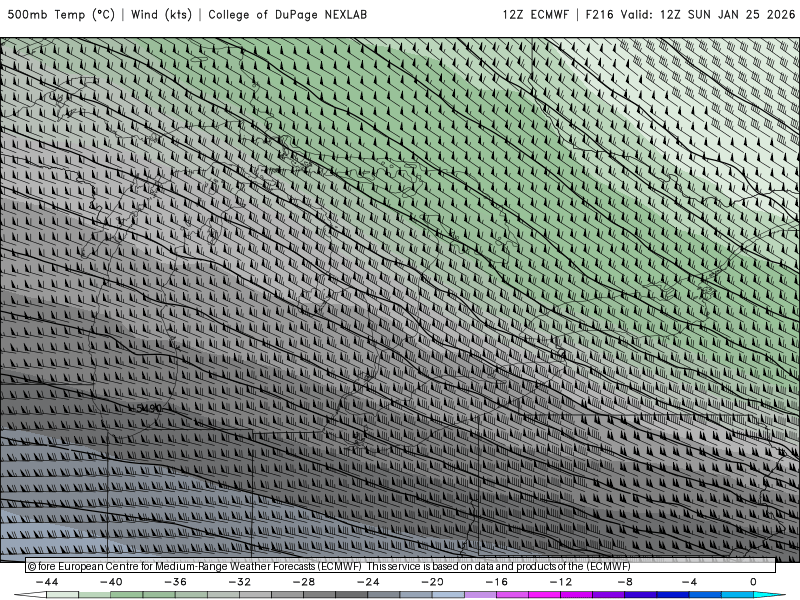800x600 pixels.
Task: Click the 0 legend value
Action: [753, 582]
